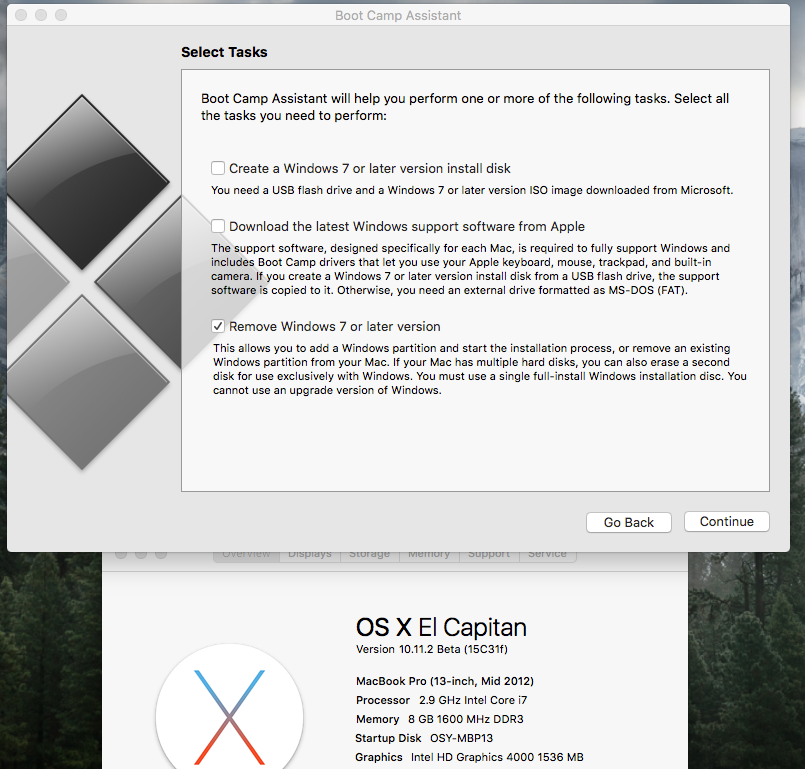Image resolution: width=805 pixels, height=769 pixels.
Task: Enable Create a Windows 7 install disk checkbox
Action: click(218, 168)
